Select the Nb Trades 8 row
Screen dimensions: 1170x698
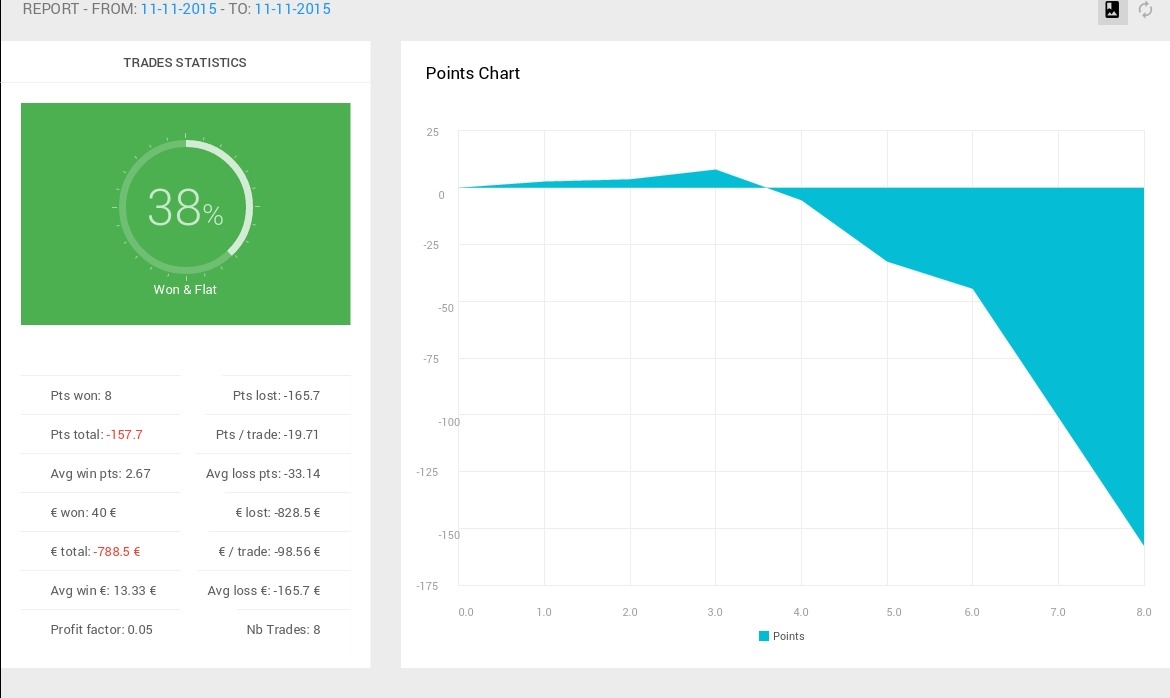[x=275, y=629]
